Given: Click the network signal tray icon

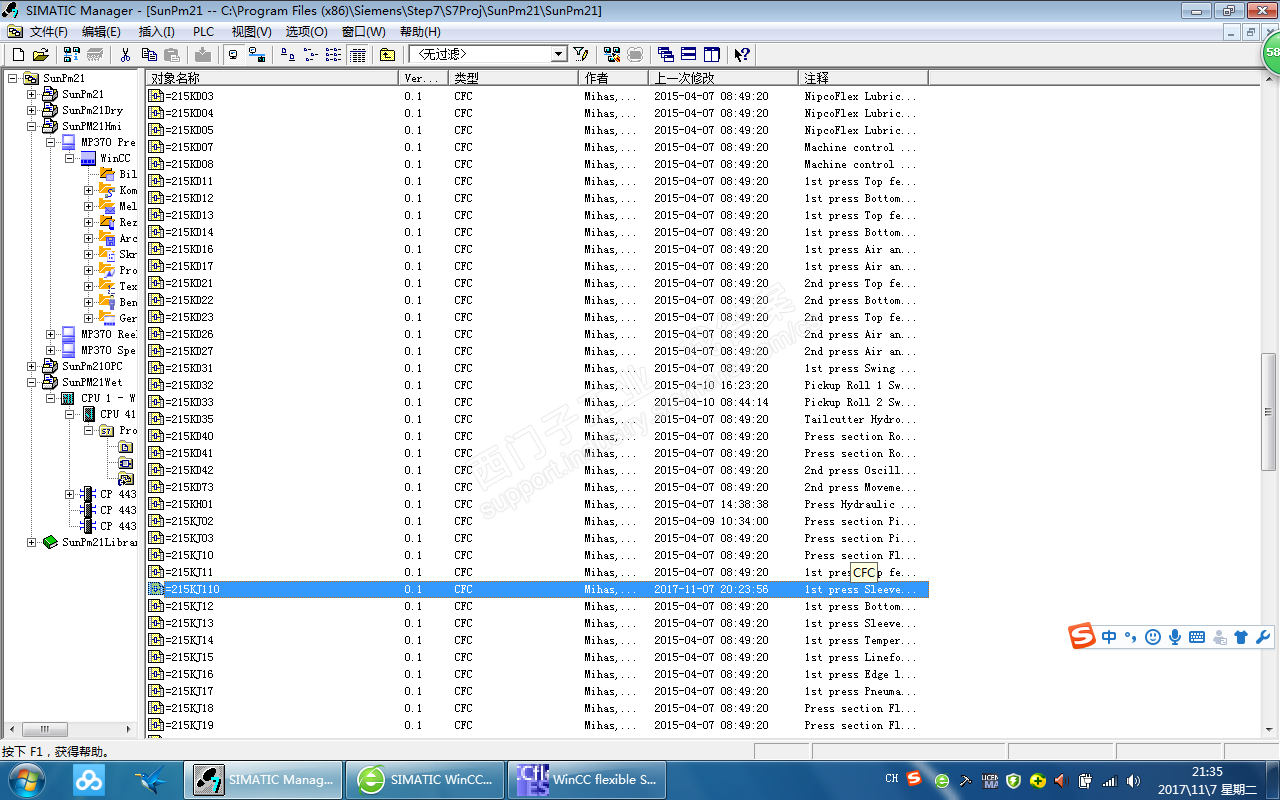Looking at the screenshot, I should click(1109, 780).
